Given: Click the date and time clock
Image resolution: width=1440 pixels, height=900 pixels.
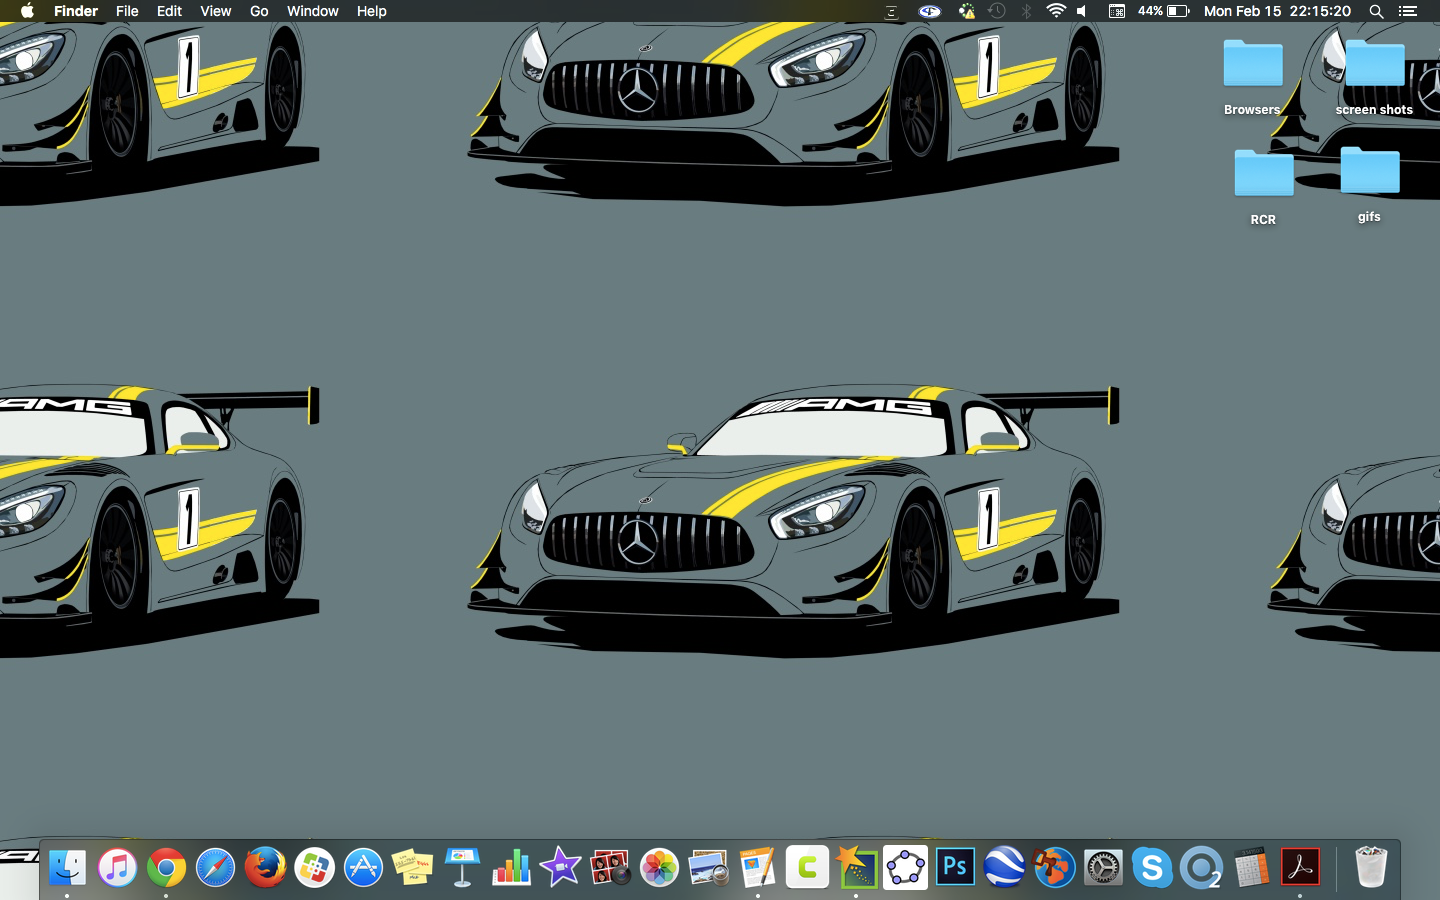Looking at the screenshot, I should 1277,11.
